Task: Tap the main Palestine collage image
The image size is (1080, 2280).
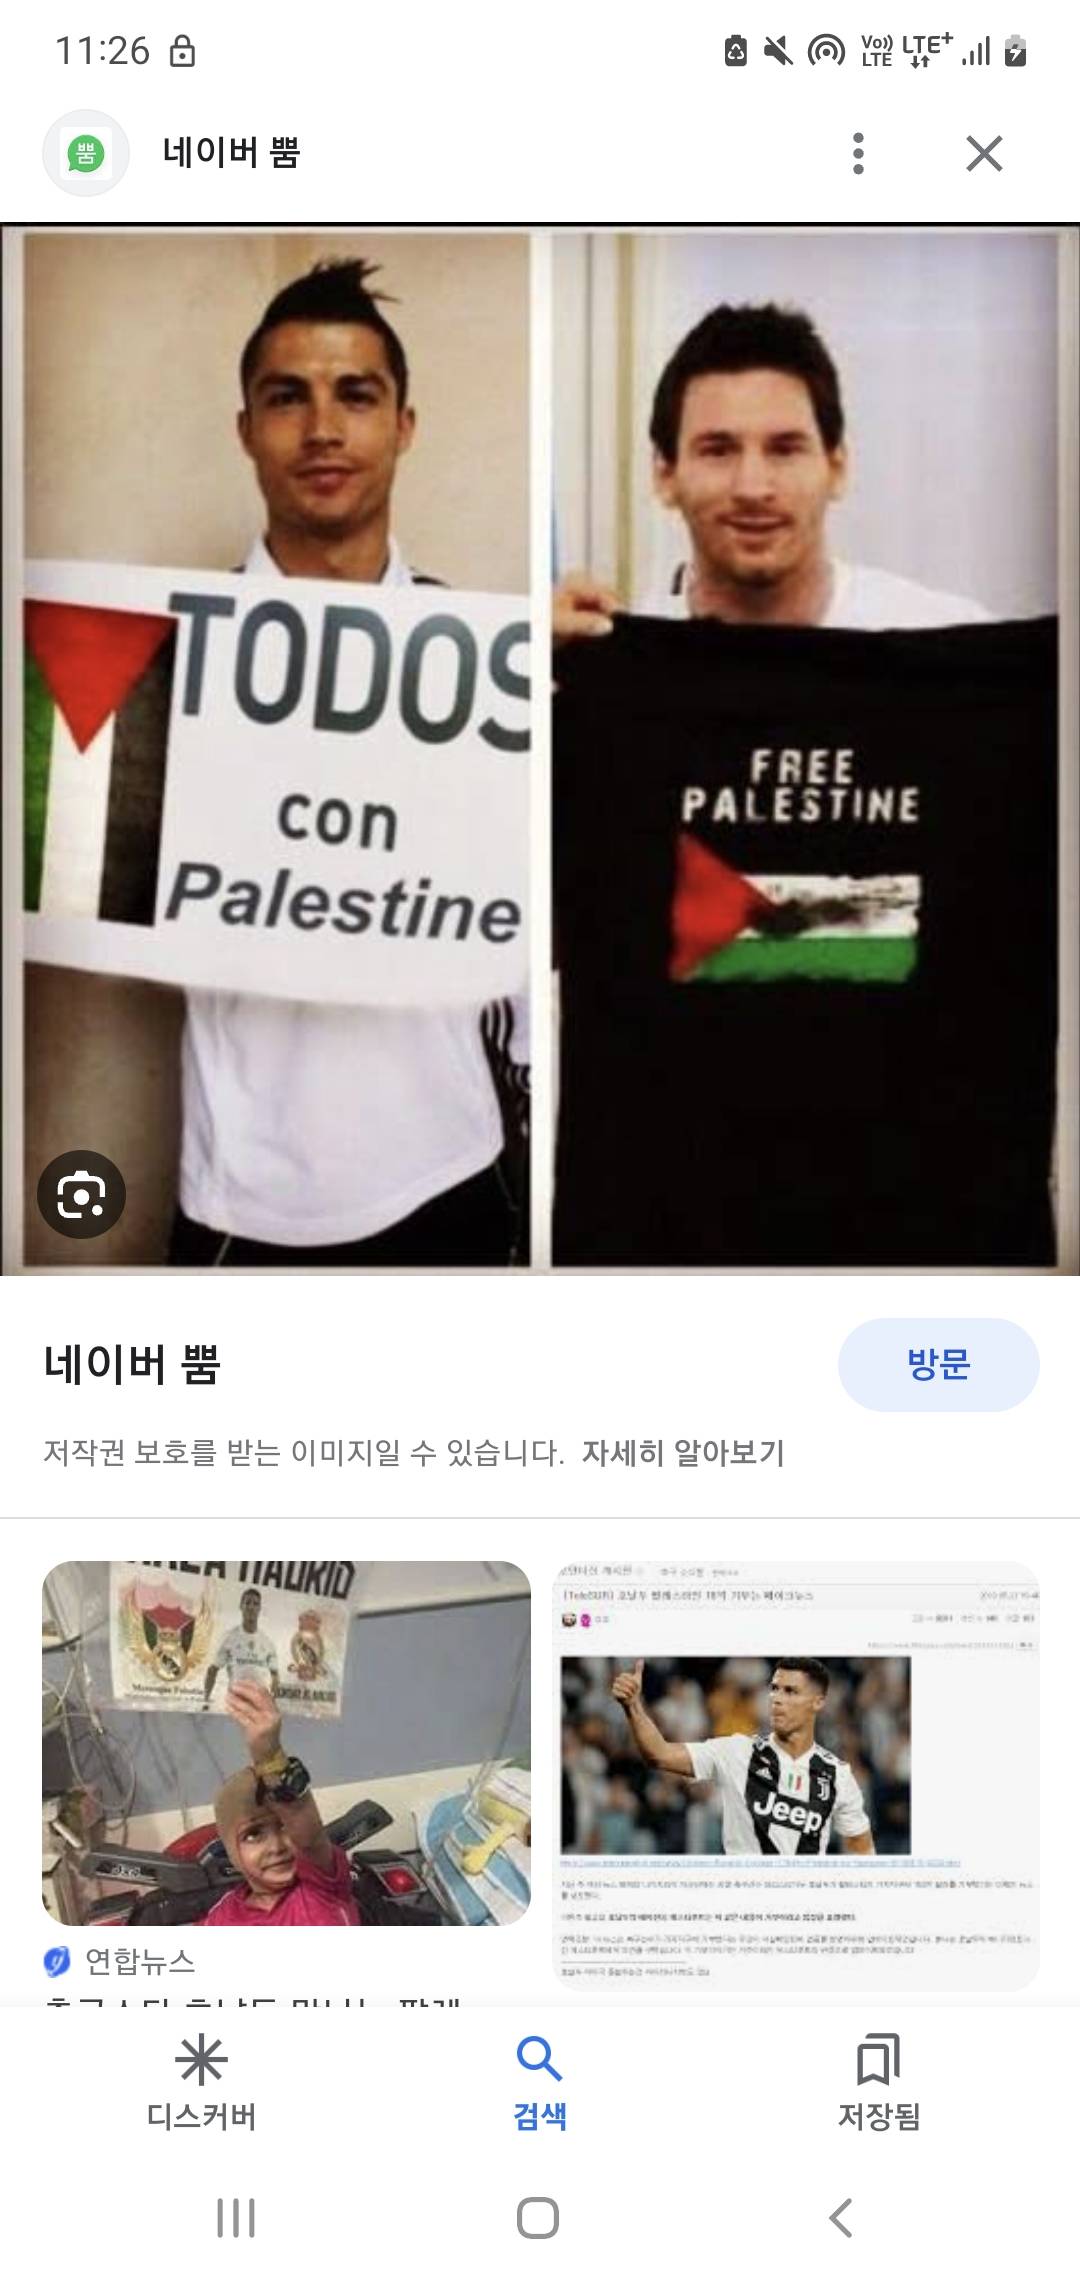Action: (x=540, y=750)
